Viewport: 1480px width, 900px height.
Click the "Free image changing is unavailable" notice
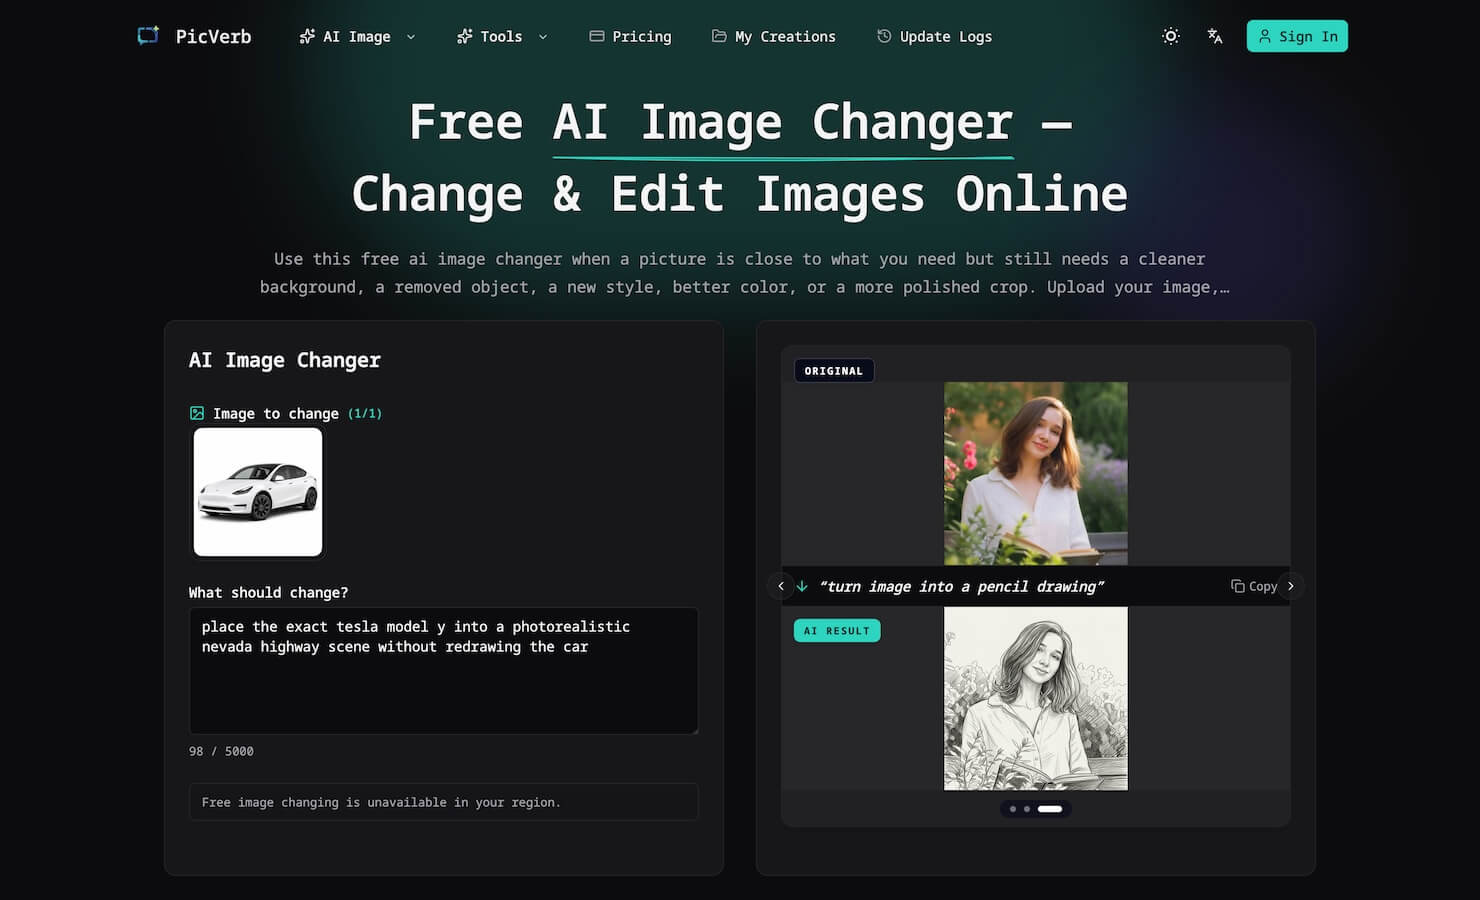443,802
